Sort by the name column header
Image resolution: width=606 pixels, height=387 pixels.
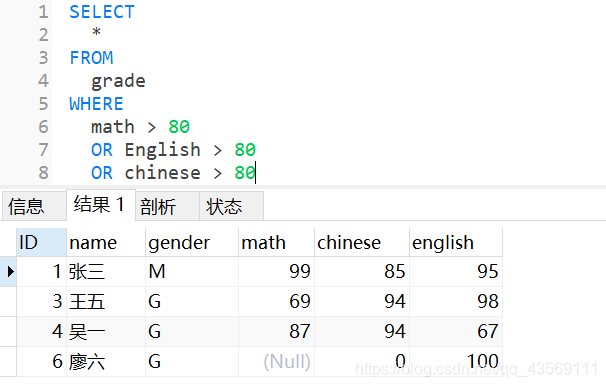pyautogui.click(x=106, y=242)
